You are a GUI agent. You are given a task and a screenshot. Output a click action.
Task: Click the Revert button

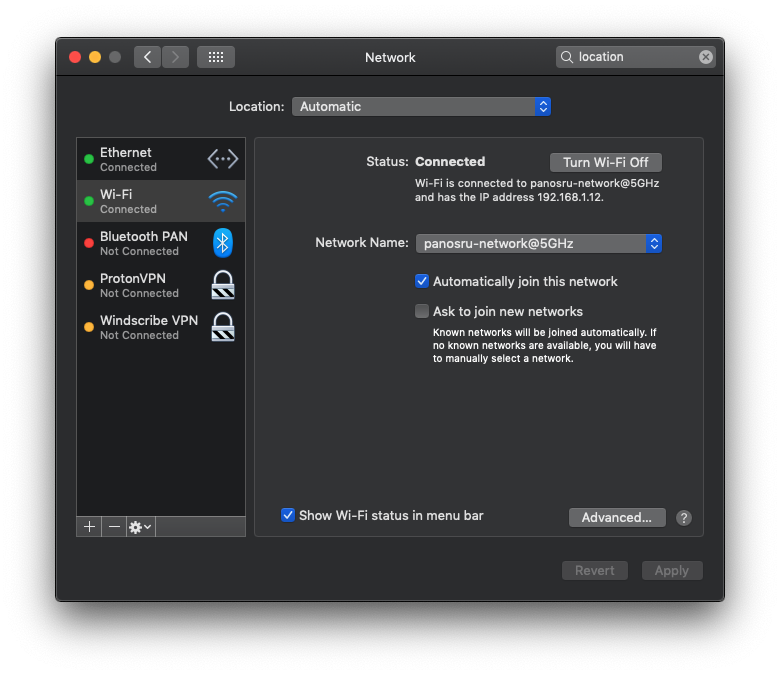(594, 571)
